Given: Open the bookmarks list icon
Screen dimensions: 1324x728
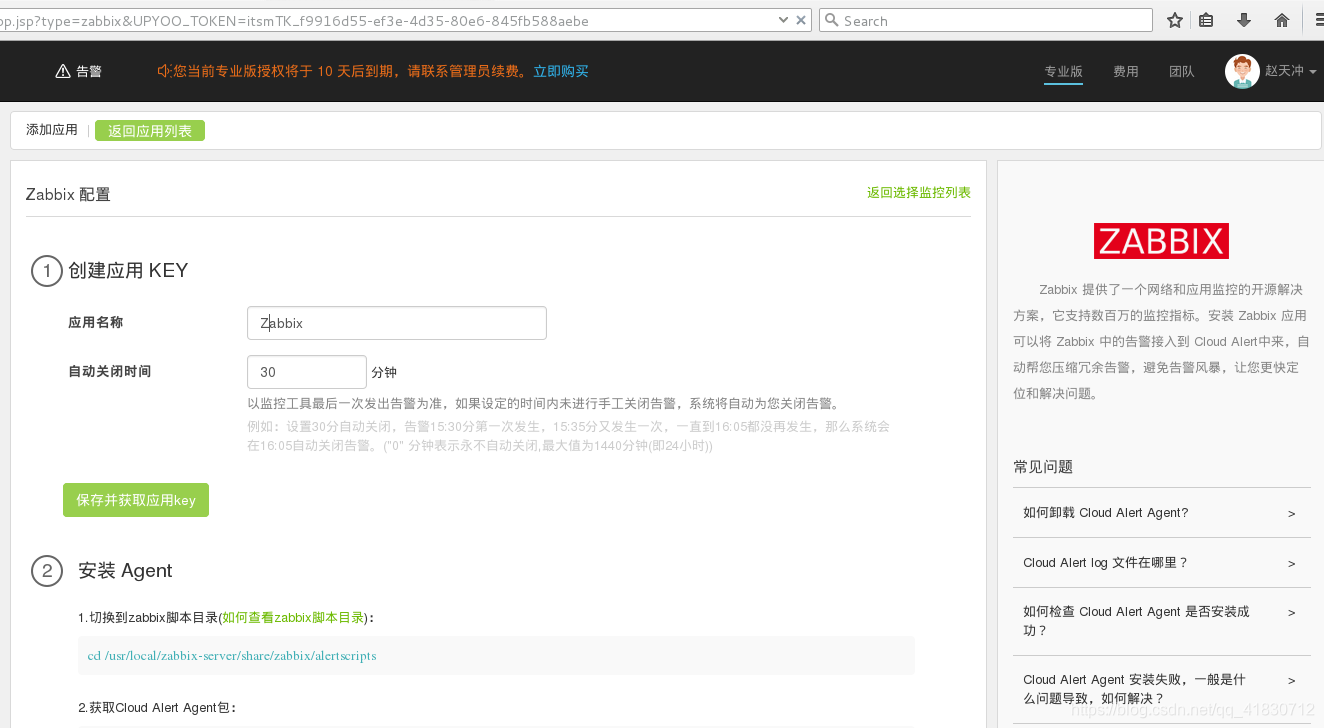Looking at the screenshot, I should pos(1206,20).
